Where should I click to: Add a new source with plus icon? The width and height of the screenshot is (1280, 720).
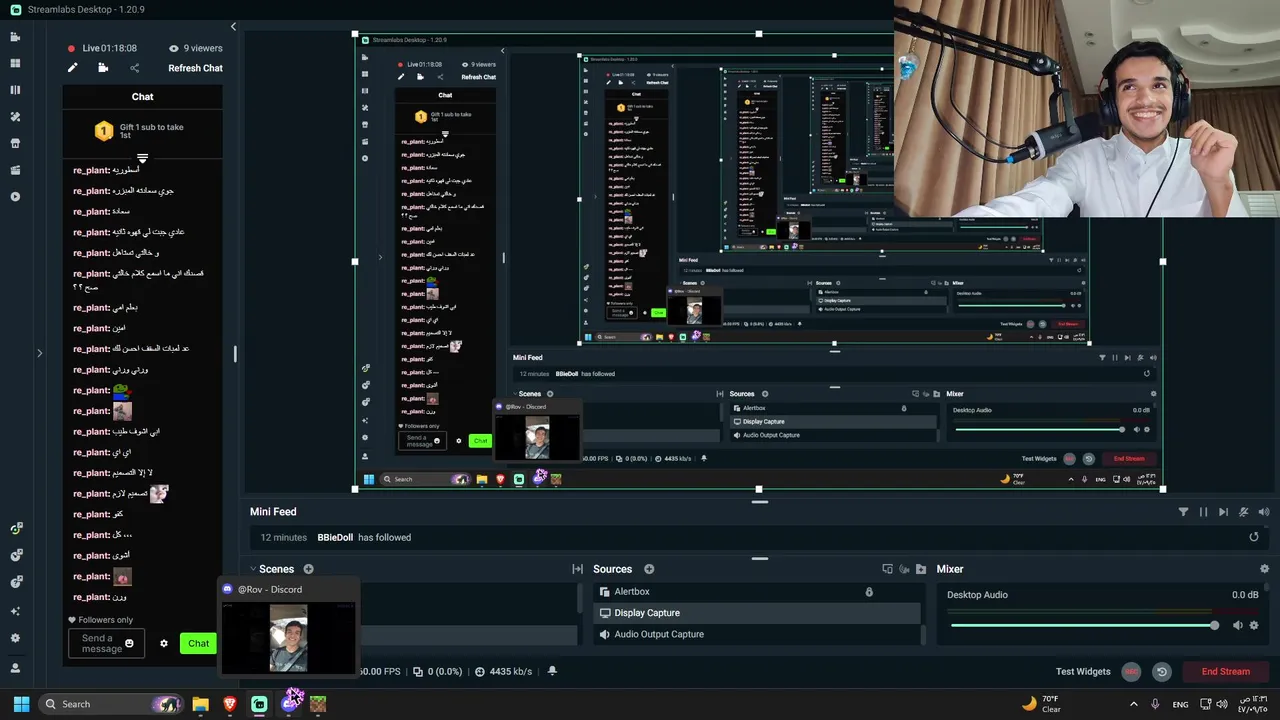[649, 569]
